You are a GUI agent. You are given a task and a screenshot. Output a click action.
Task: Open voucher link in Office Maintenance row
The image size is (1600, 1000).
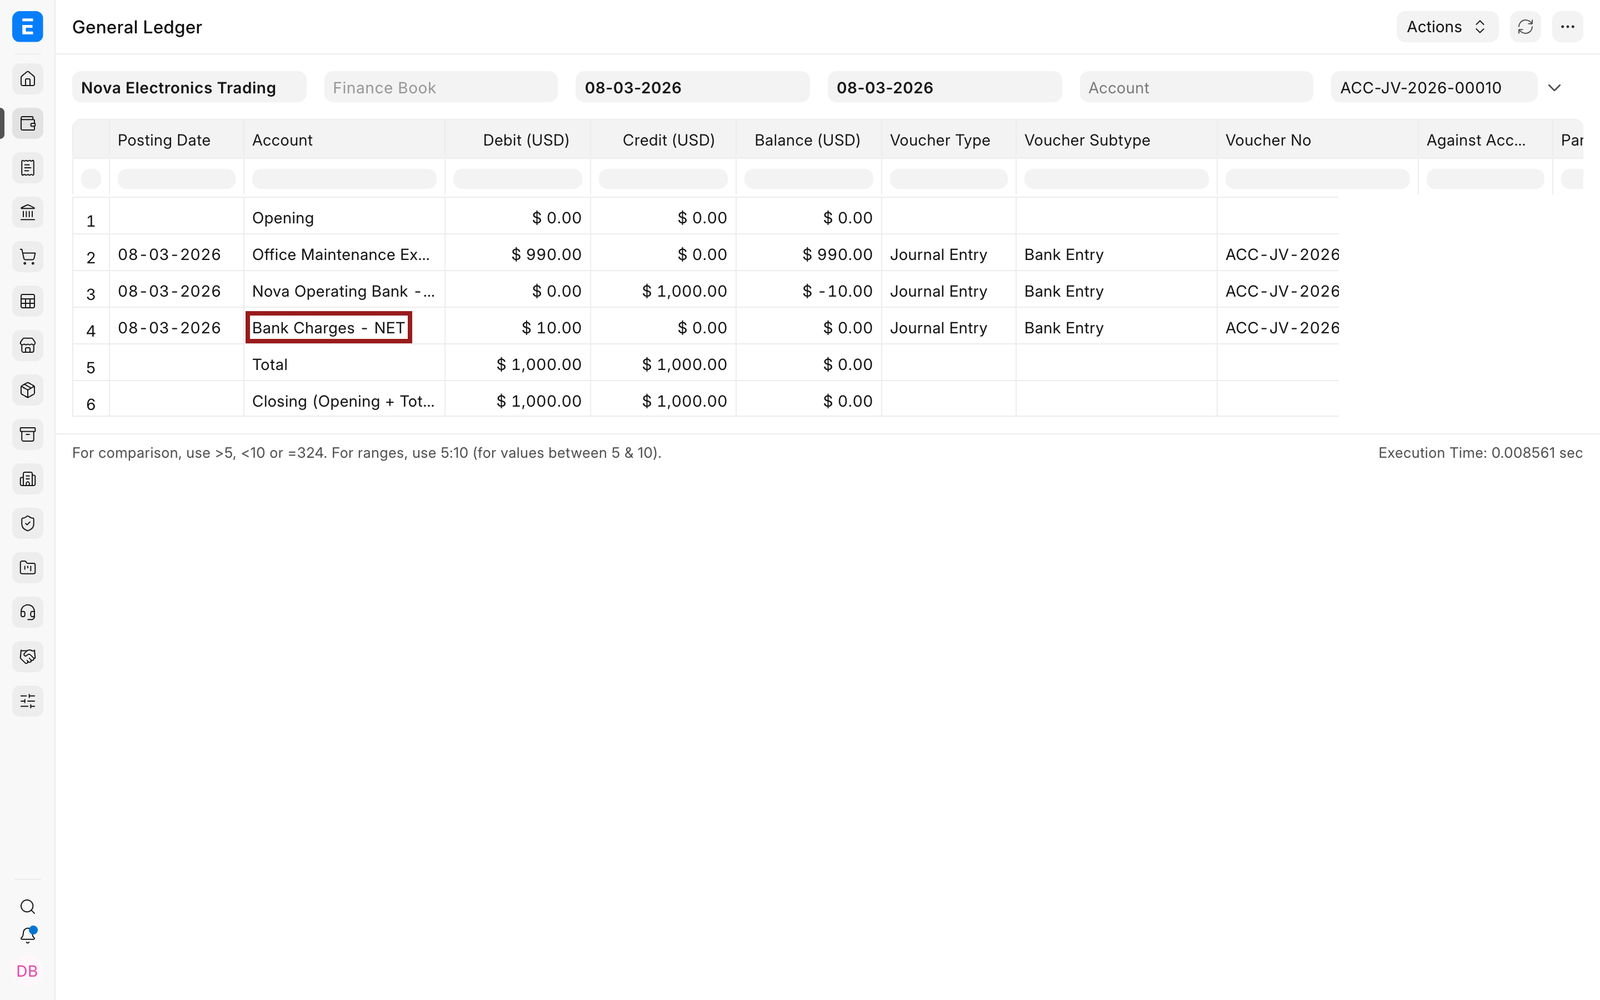click(1282, 254)
